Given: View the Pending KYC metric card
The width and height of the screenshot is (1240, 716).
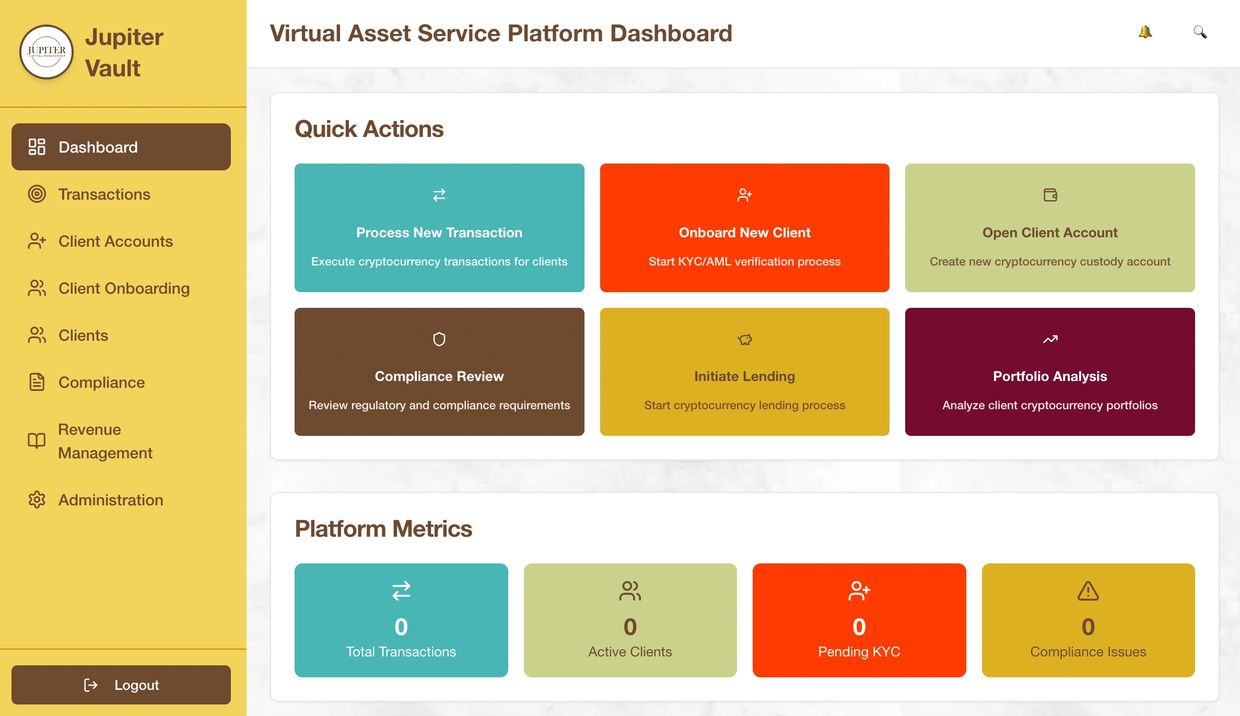Looking at the screenshot, I should click(x=859, y=620).
